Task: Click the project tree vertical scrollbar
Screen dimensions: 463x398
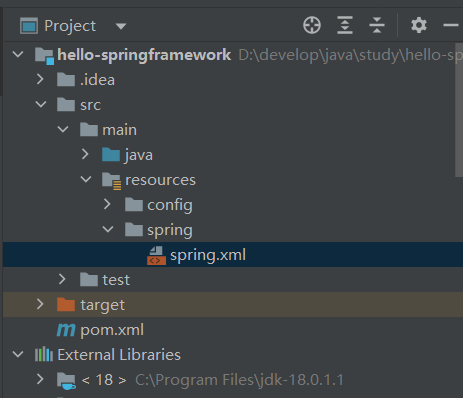Action: [459, 110]
